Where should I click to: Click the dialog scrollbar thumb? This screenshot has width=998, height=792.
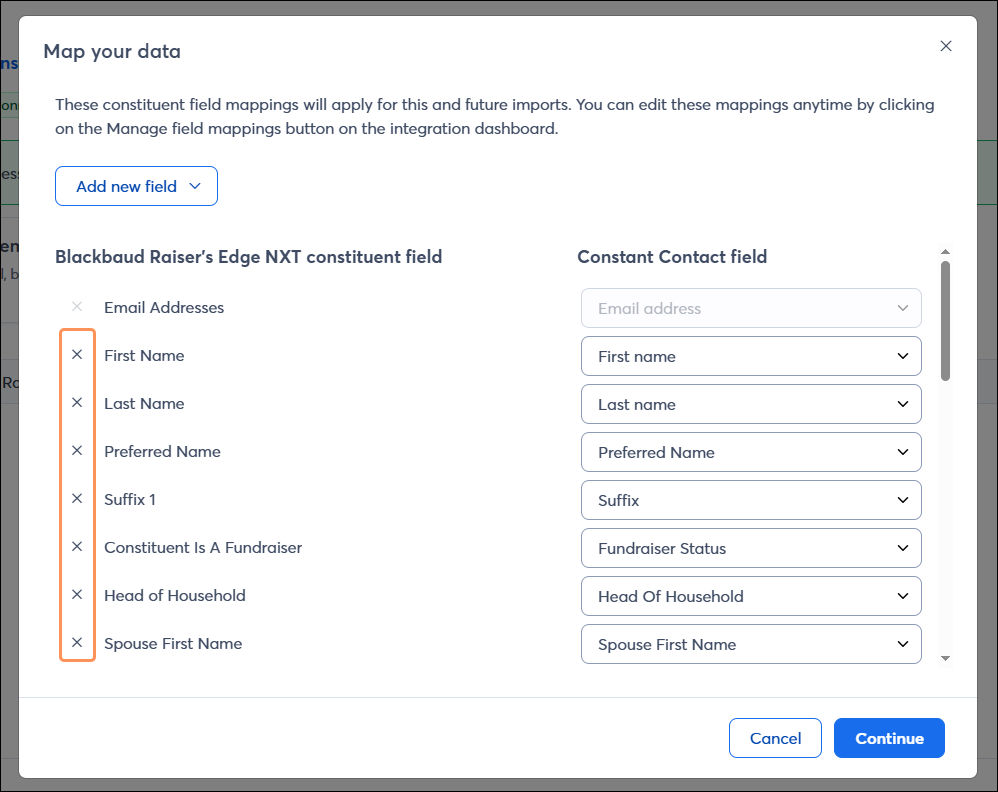coord(943,320)
